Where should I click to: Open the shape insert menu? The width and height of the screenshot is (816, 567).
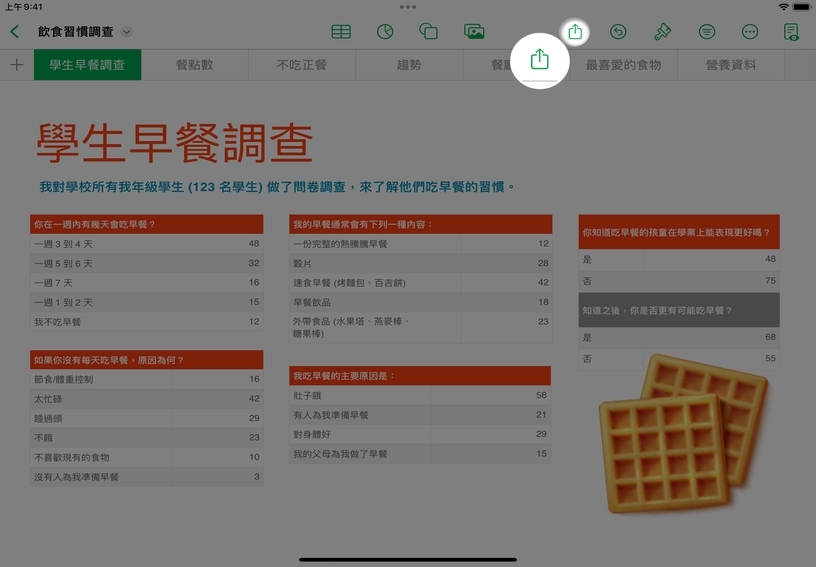tap(429, 32)
